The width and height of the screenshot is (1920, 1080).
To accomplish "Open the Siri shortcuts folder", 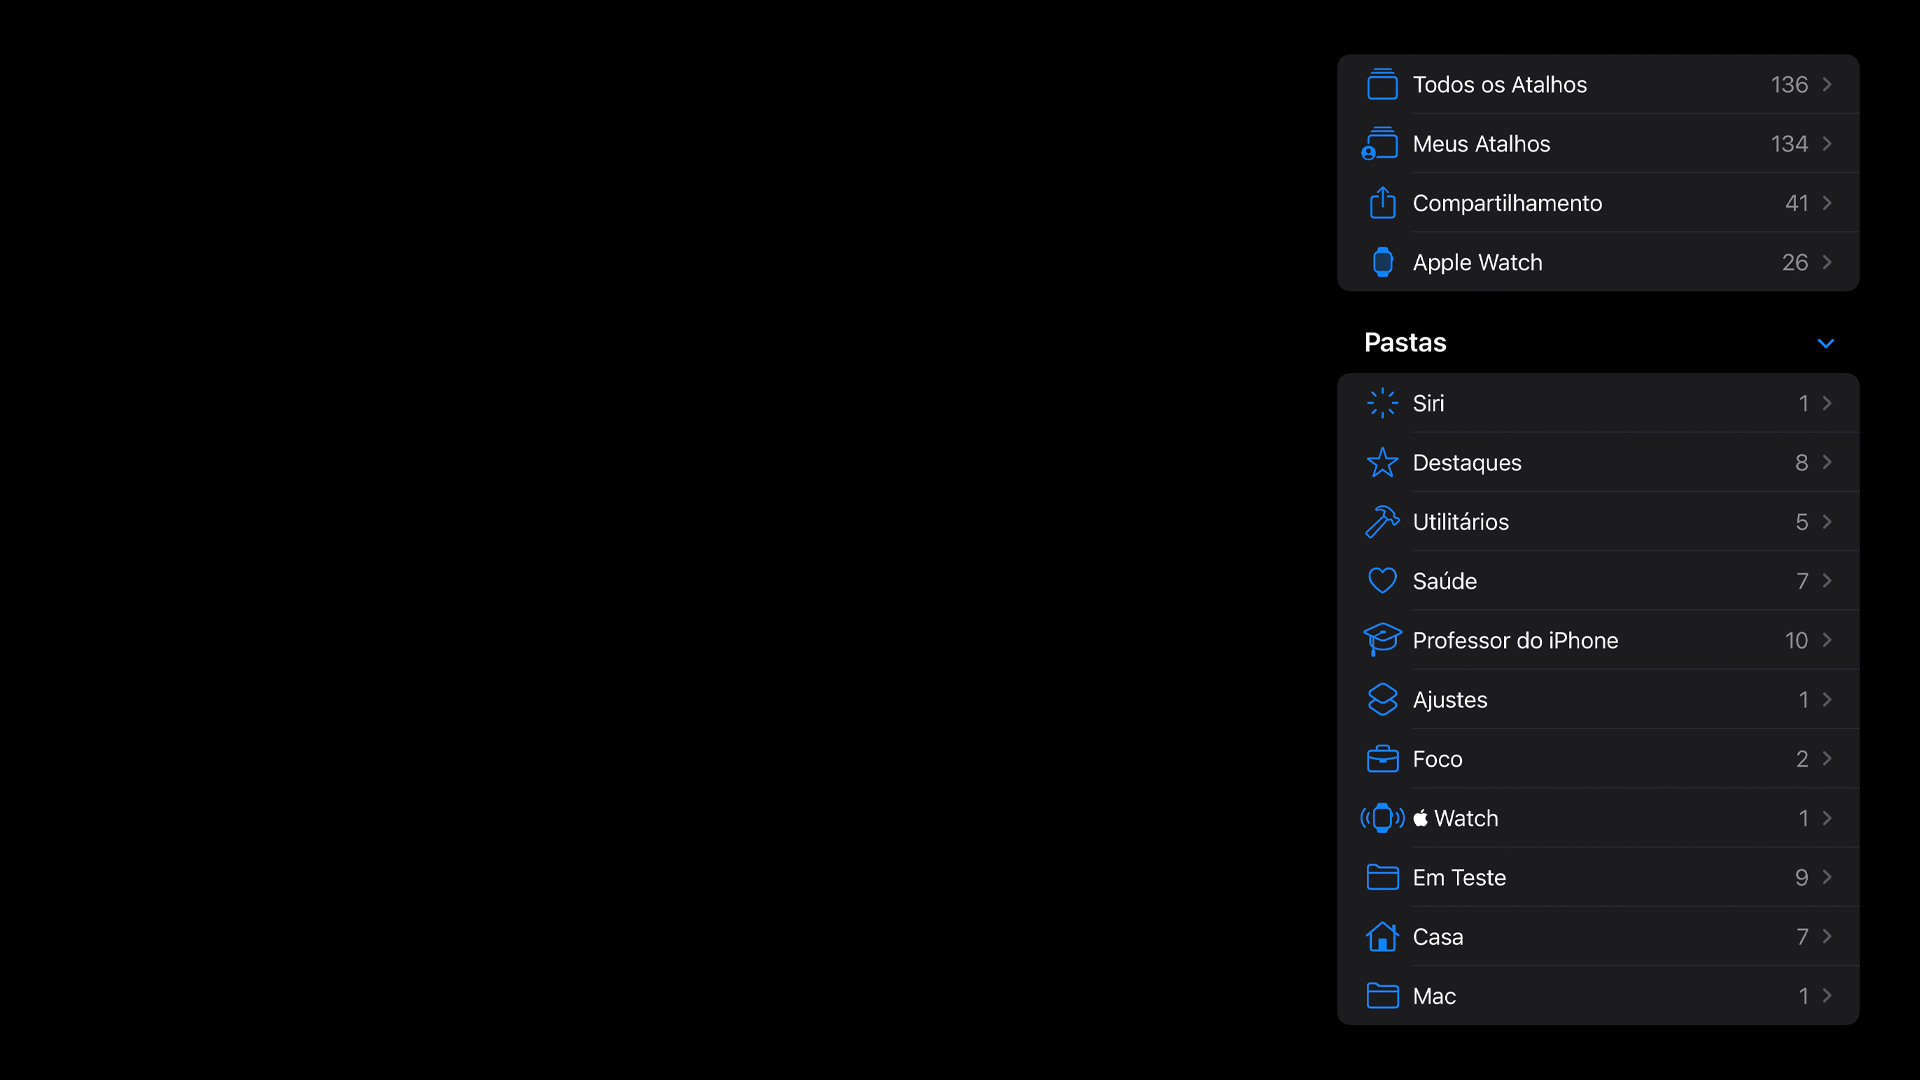I will [1600, 404].
